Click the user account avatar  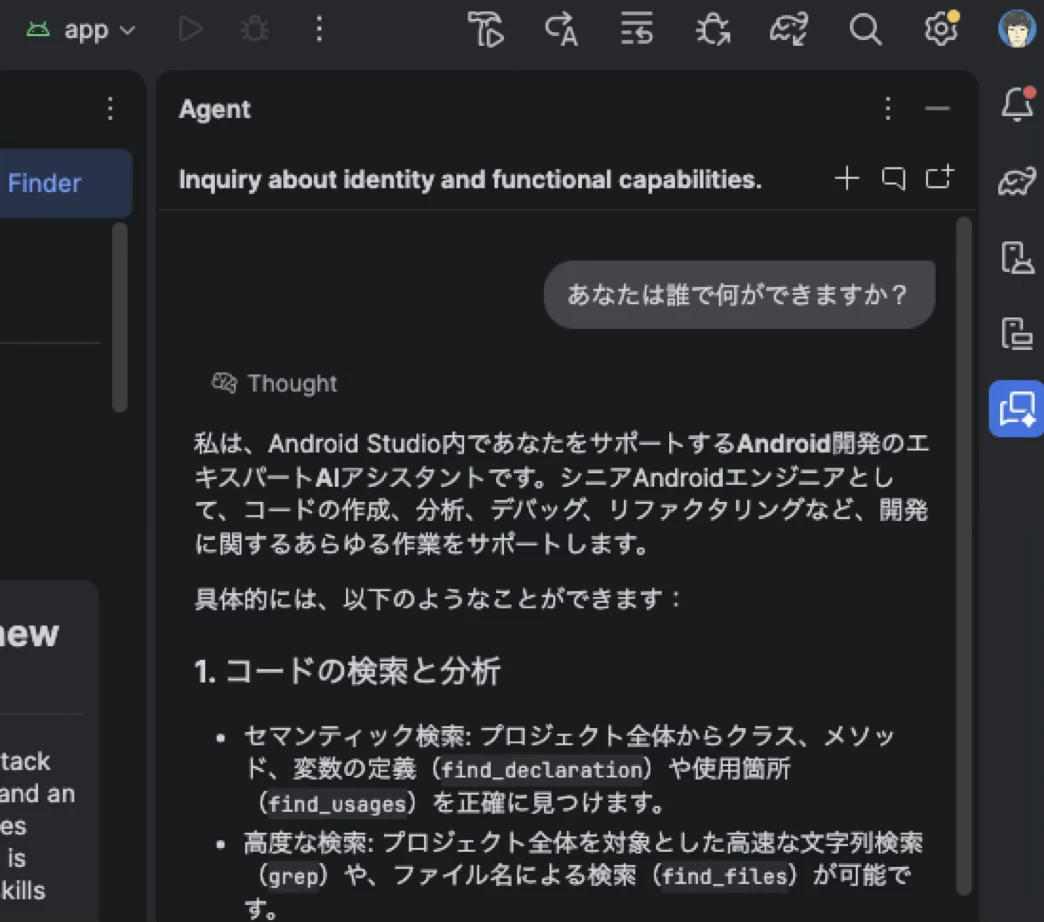(x=1017, y=29)
